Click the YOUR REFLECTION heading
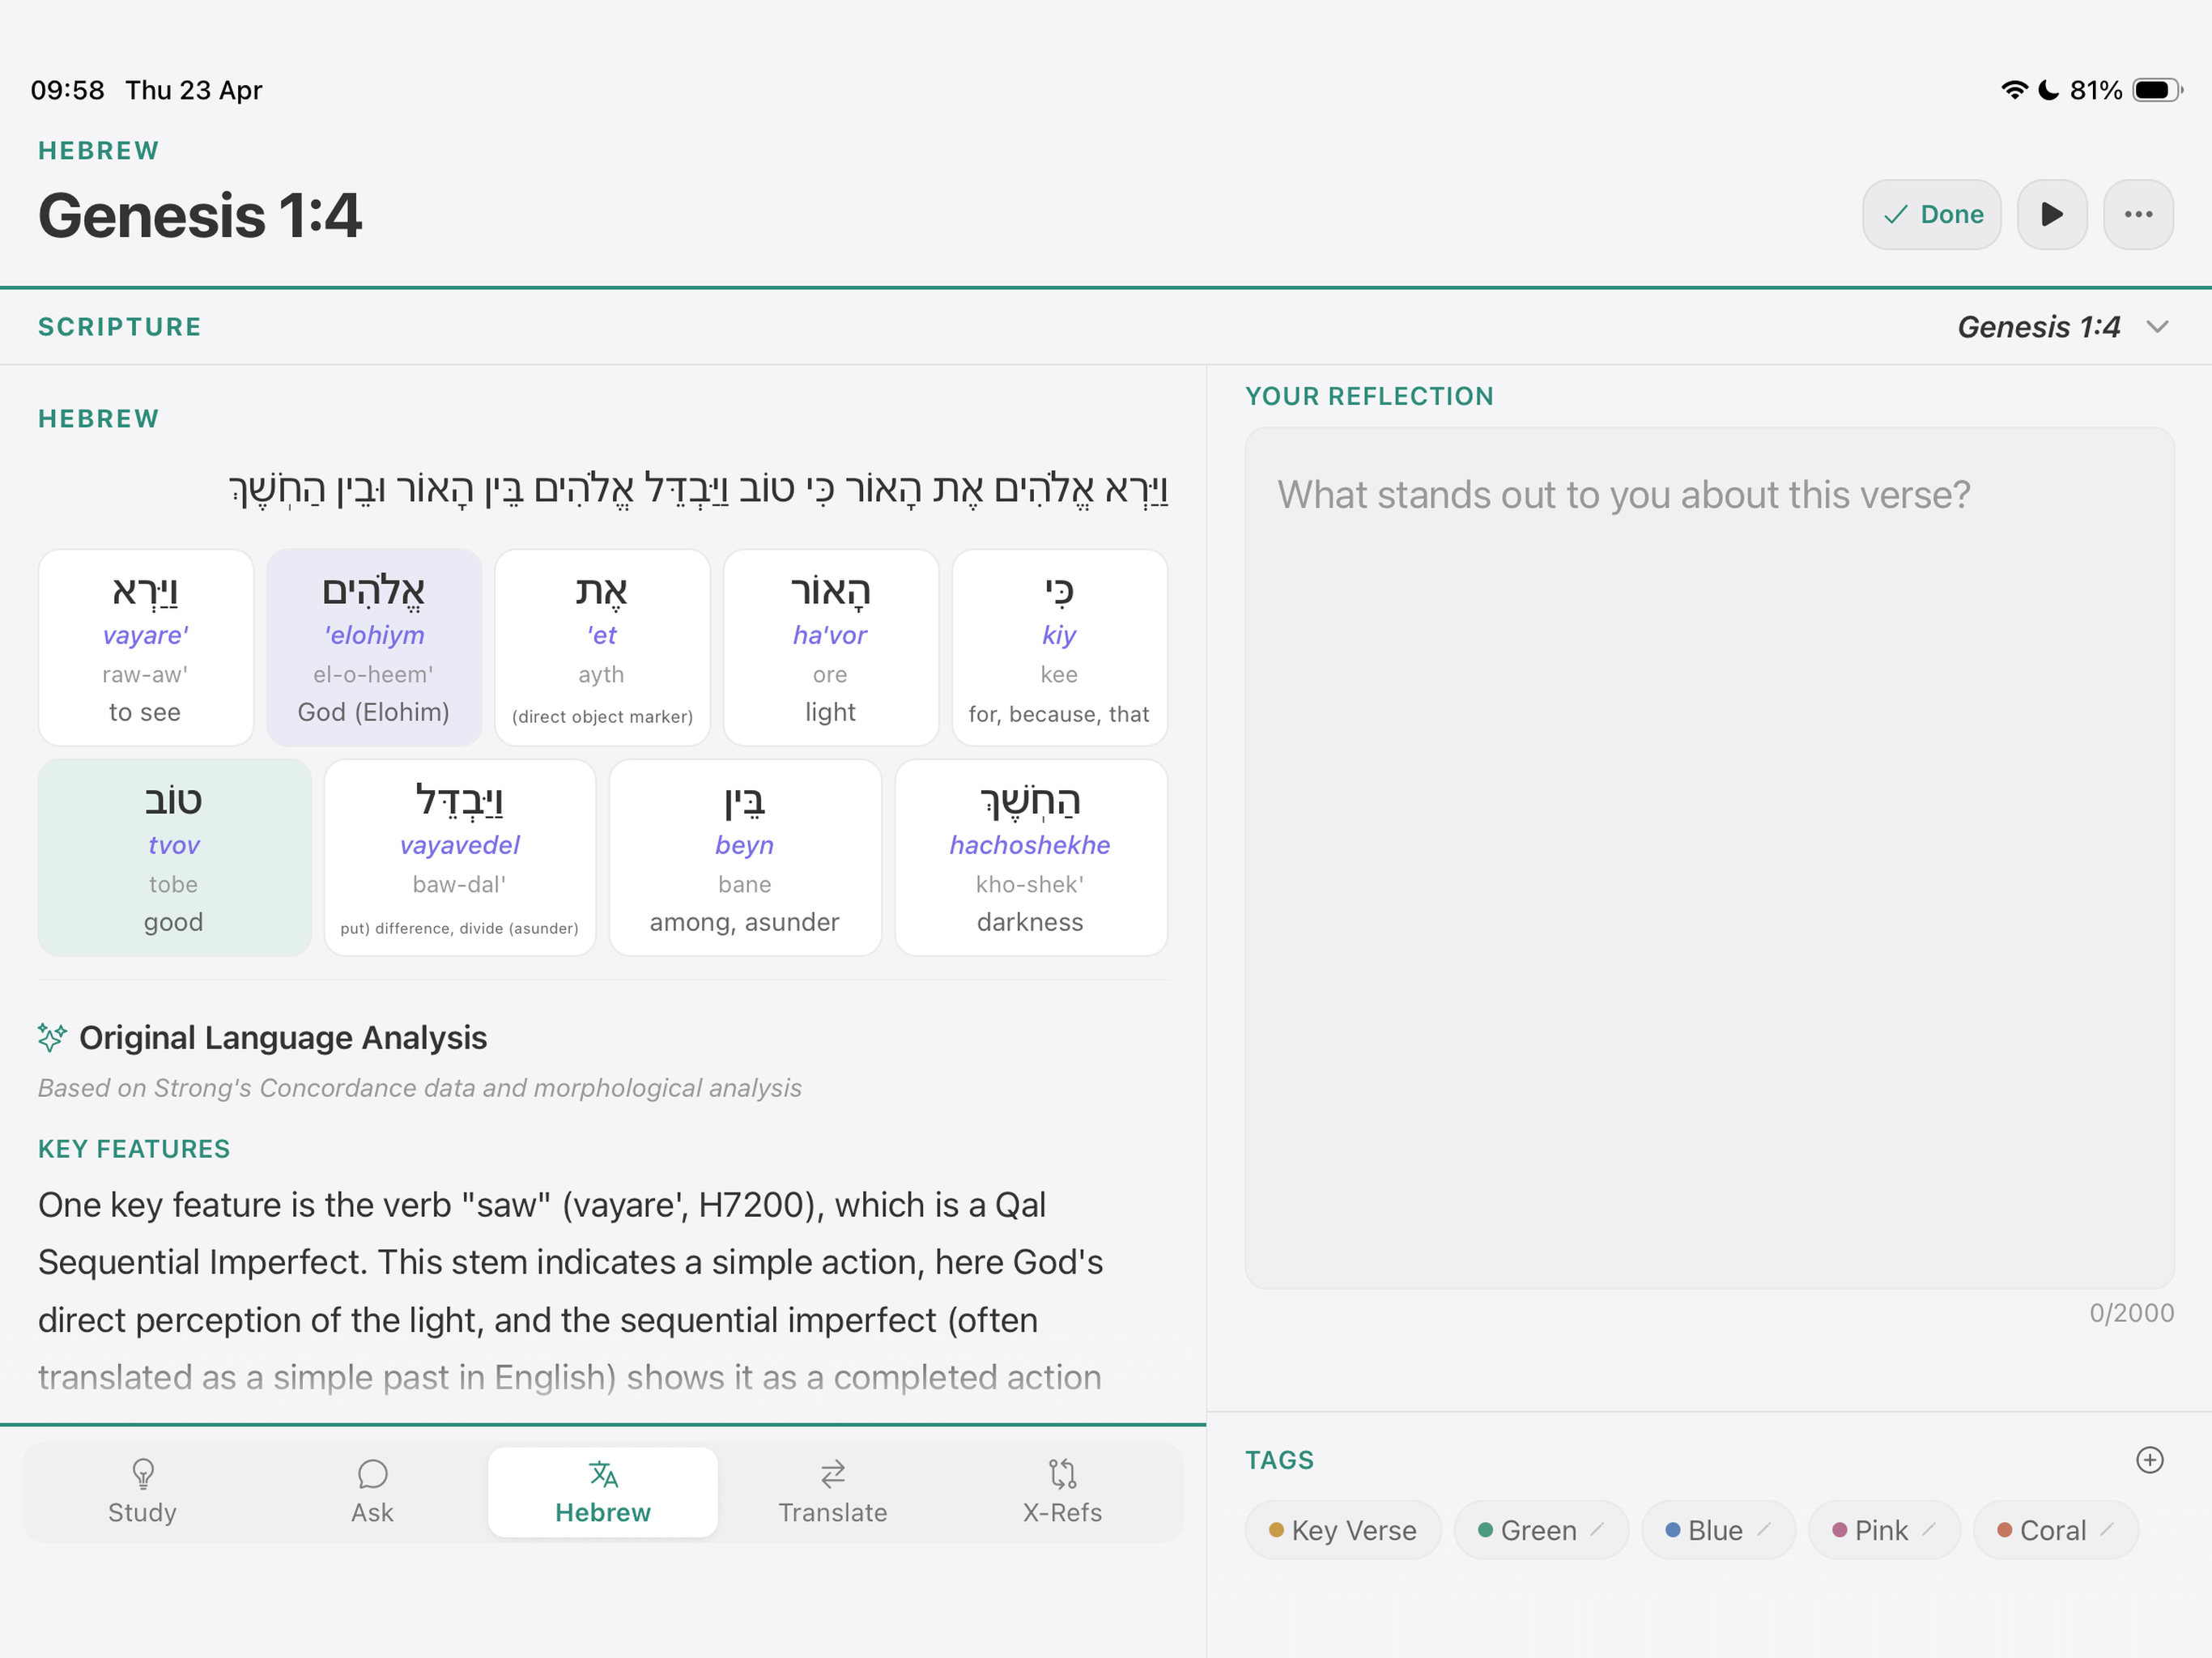The height and width of the screenshot is (1658, 2212). point(1369,396)
